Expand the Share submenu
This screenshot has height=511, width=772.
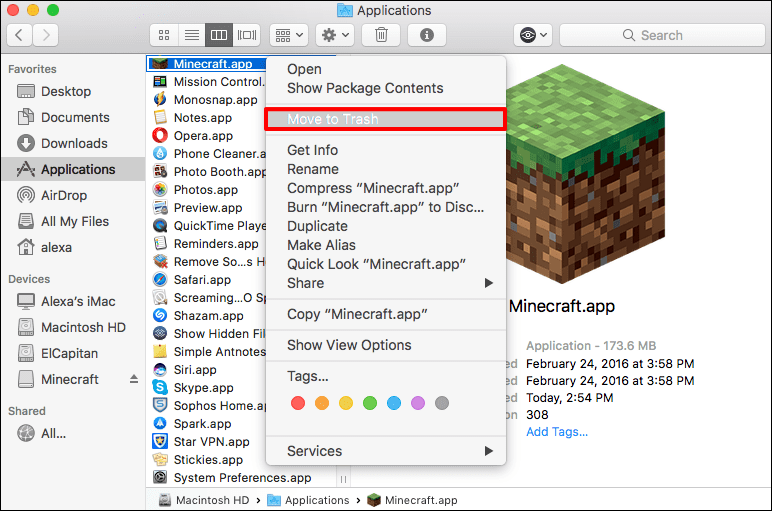(386, 283)
